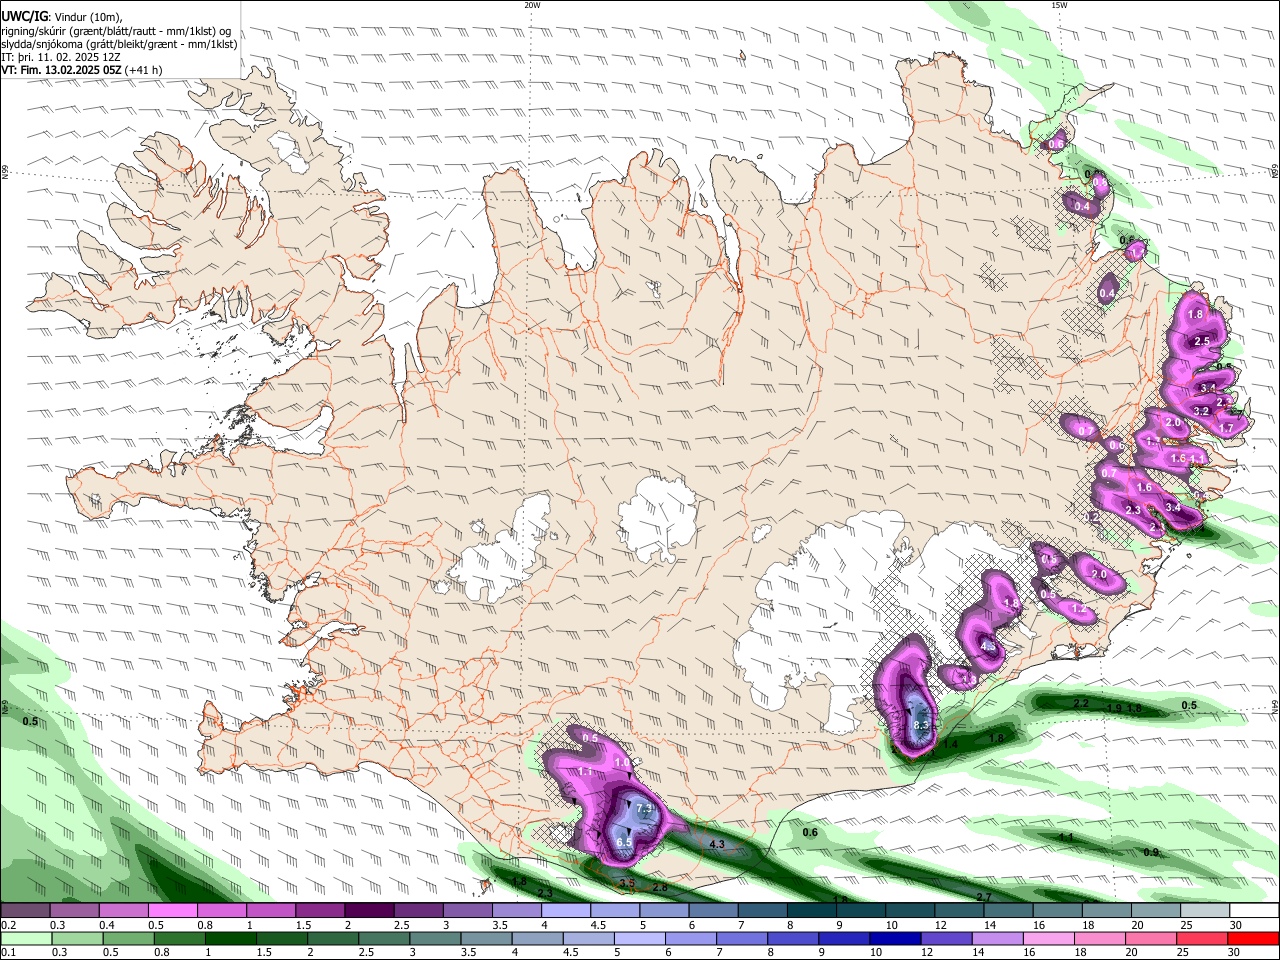Click the 1.3 snowfall value in the southeast
This screenshot has width=1280, height=960.
coord(968,680)
